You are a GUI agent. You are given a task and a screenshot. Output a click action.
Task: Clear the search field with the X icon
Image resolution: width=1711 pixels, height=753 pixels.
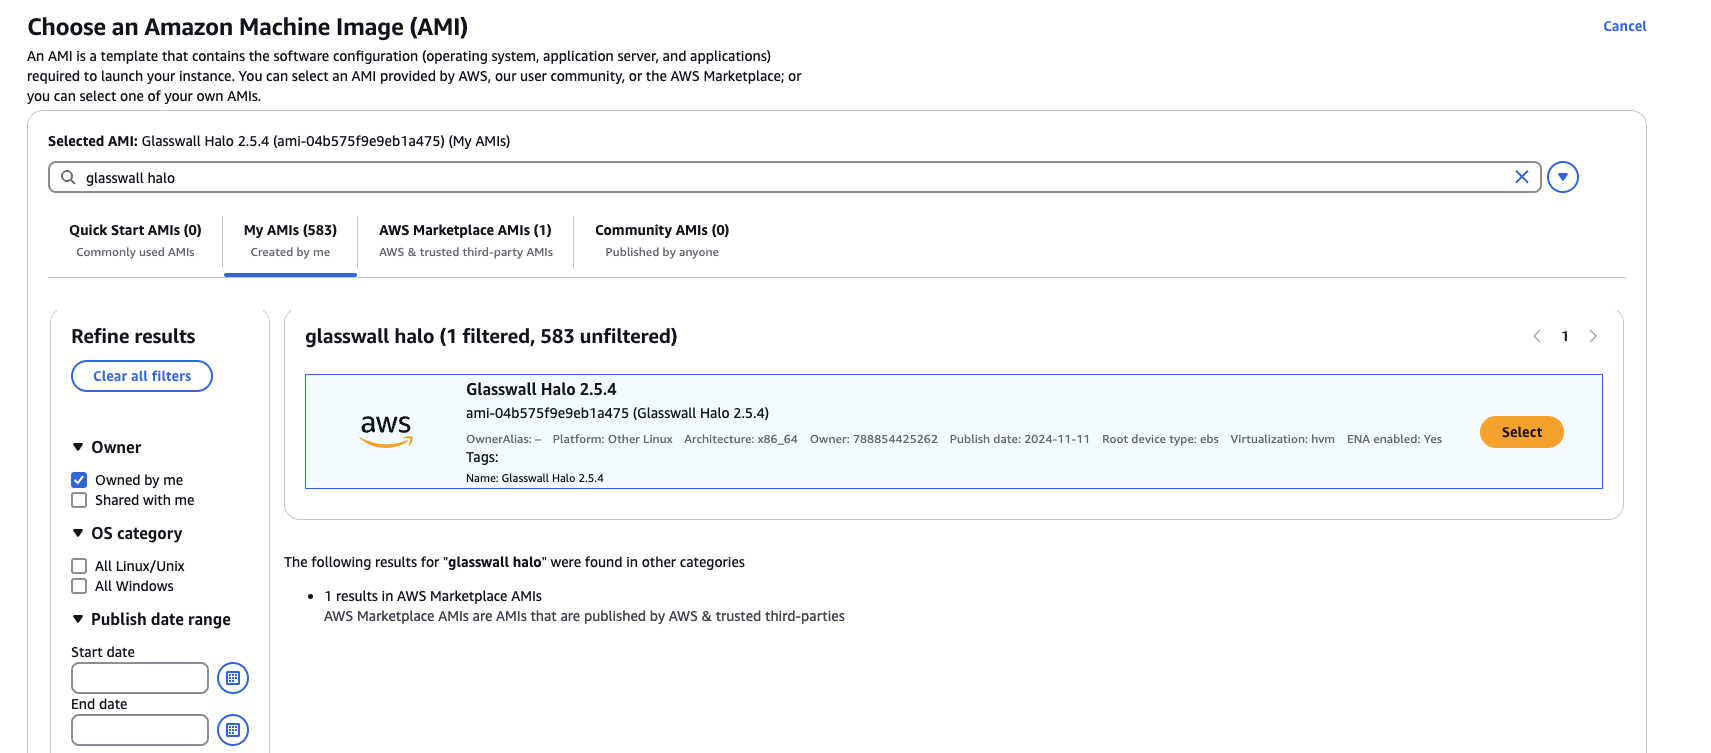(1521, 177)
